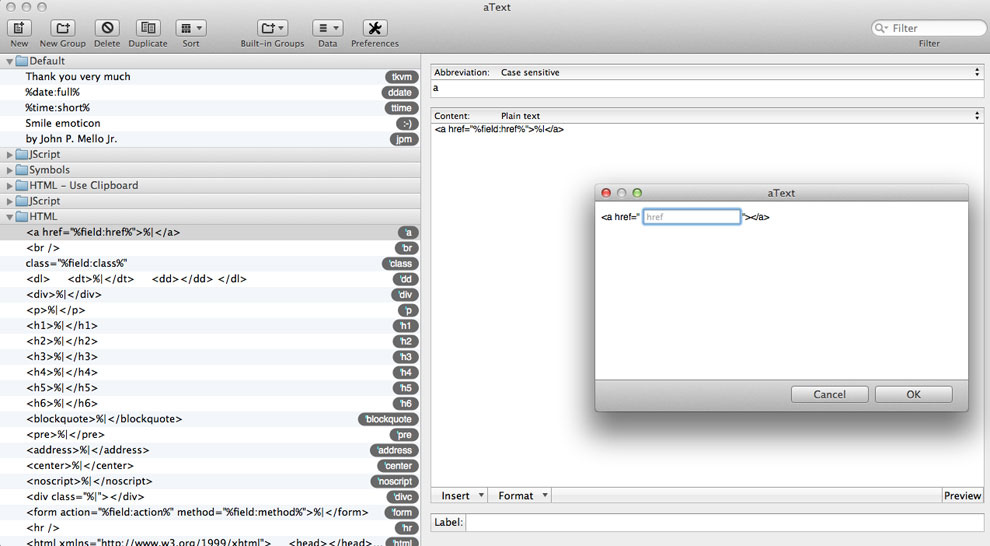990x546 pixels.
Task: Click the Preview button
Action: coord(962,496)
